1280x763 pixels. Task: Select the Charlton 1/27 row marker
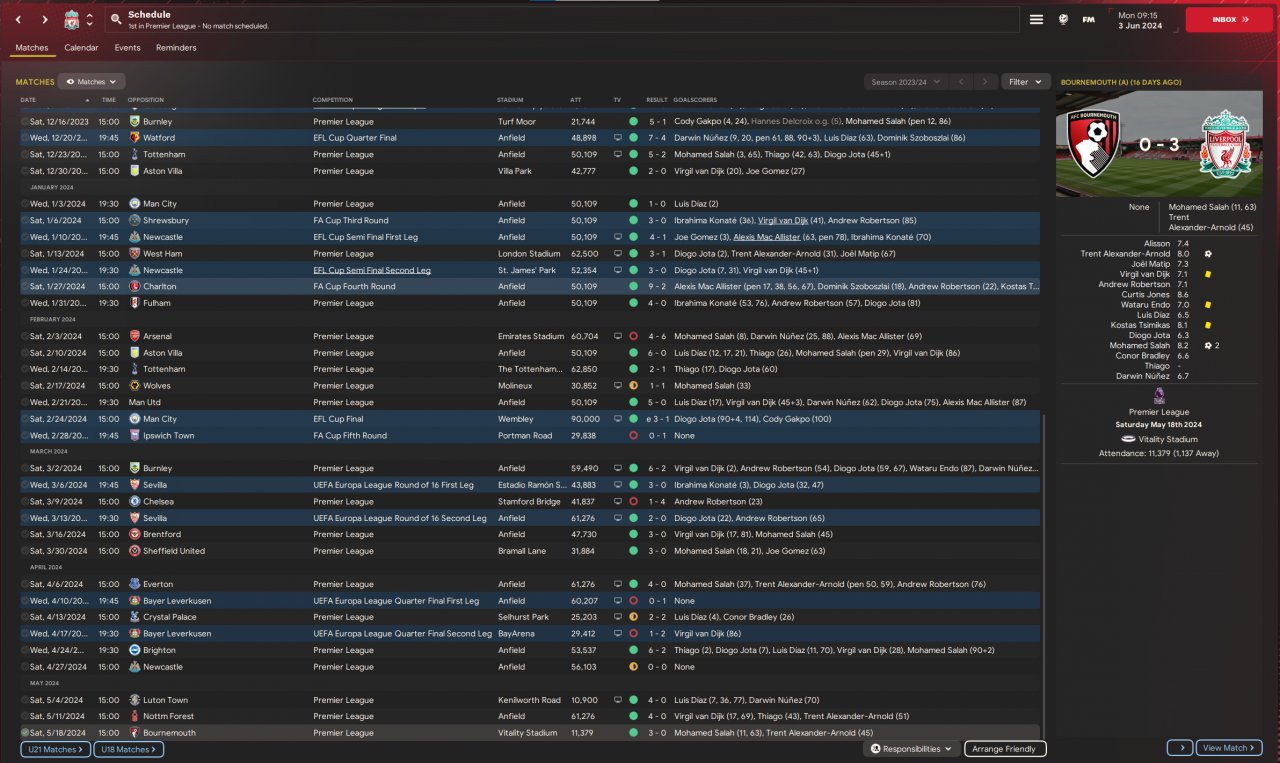25,286
